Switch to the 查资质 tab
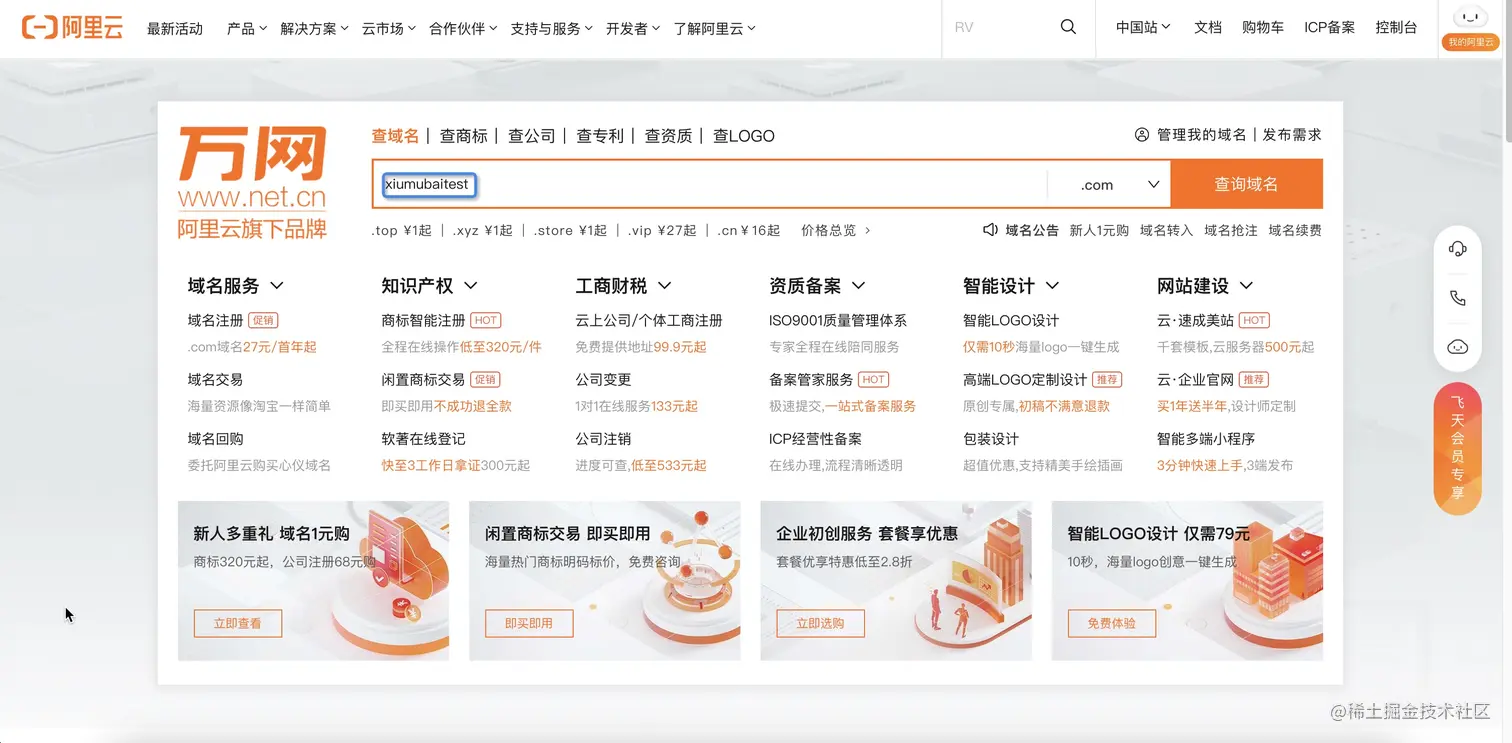This screenshot has width=1512, height=743. [669, 136]
